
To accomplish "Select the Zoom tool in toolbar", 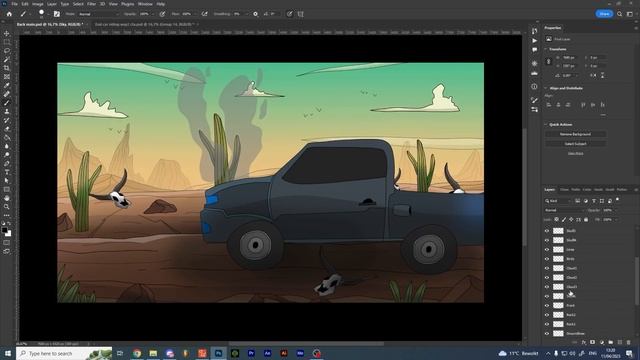I will (7, 207).
